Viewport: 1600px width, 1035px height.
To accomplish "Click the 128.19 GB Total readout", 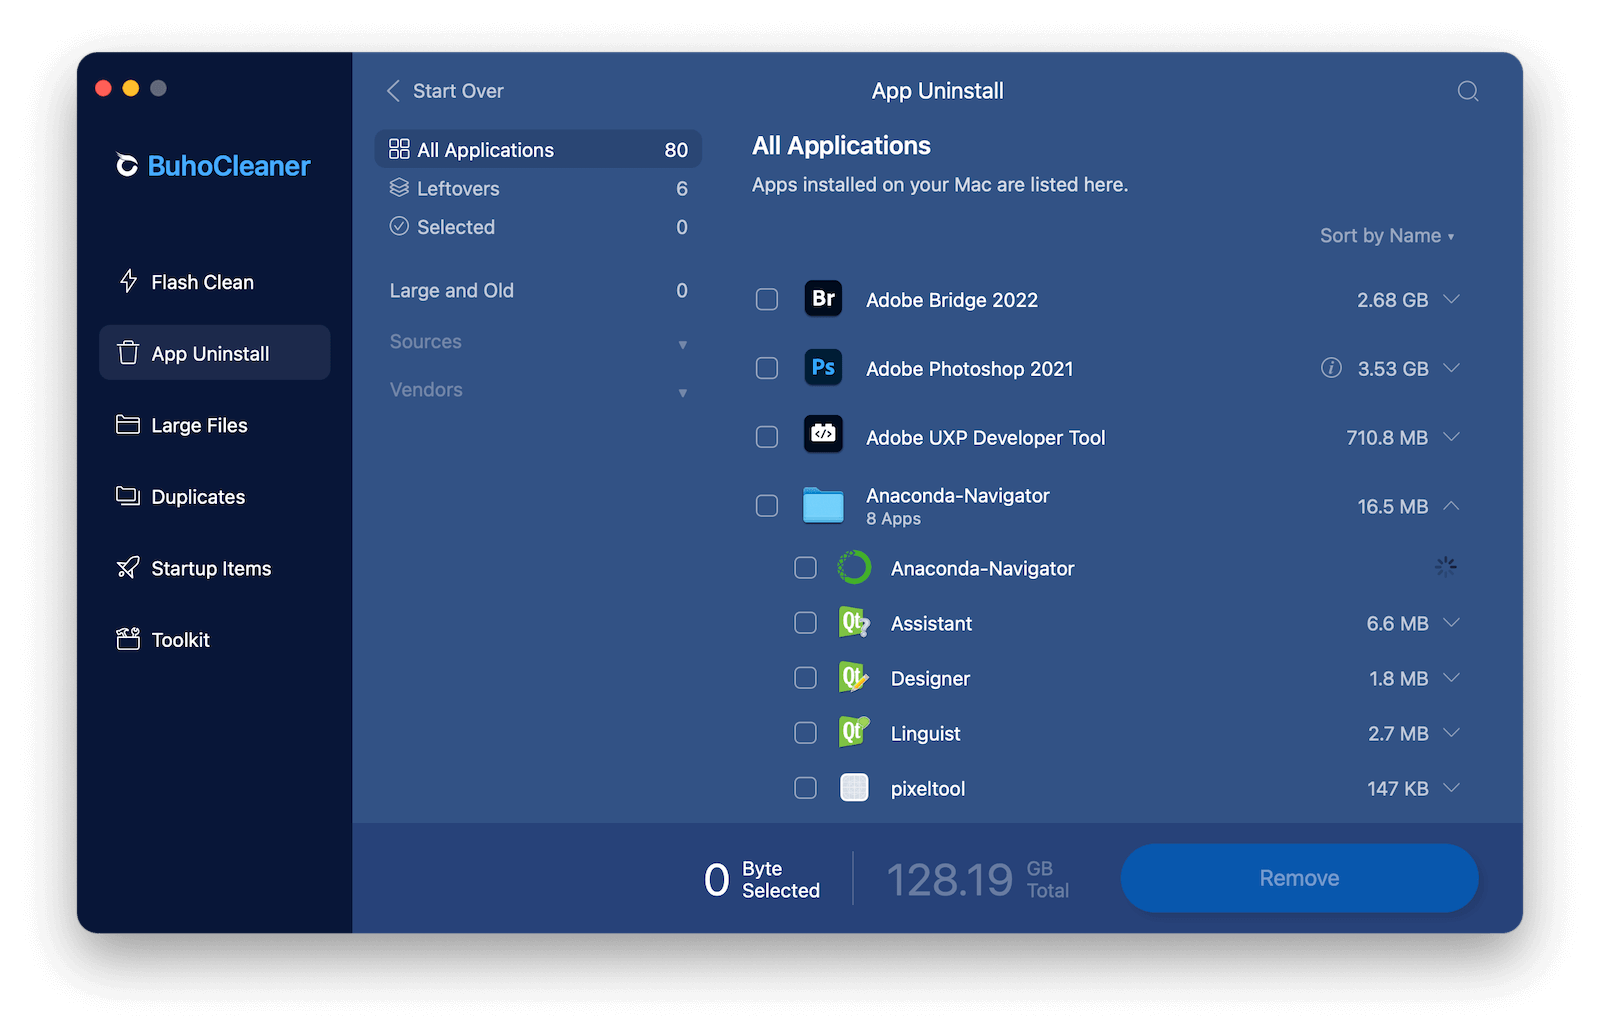I will pyautogui.click(x=977, y=880).
